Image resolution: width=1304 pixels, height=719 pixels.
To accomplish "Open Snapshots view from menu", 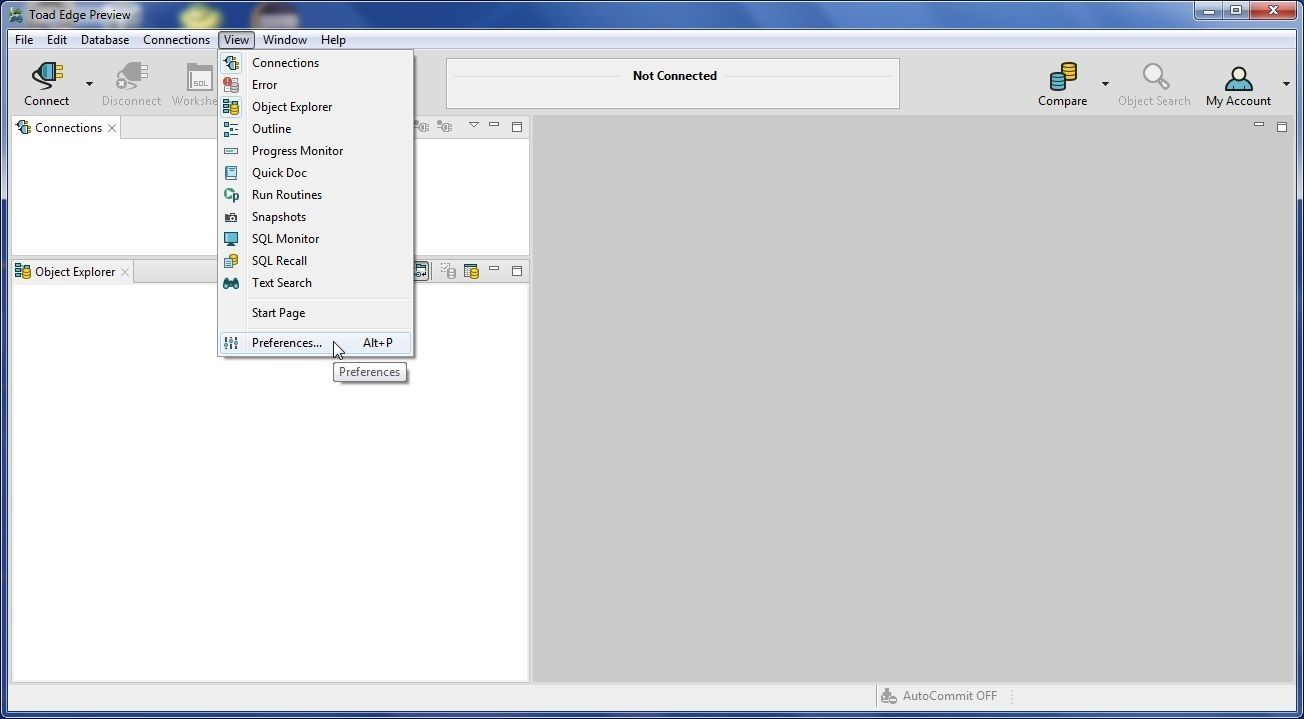I will (x=315, y=217).
